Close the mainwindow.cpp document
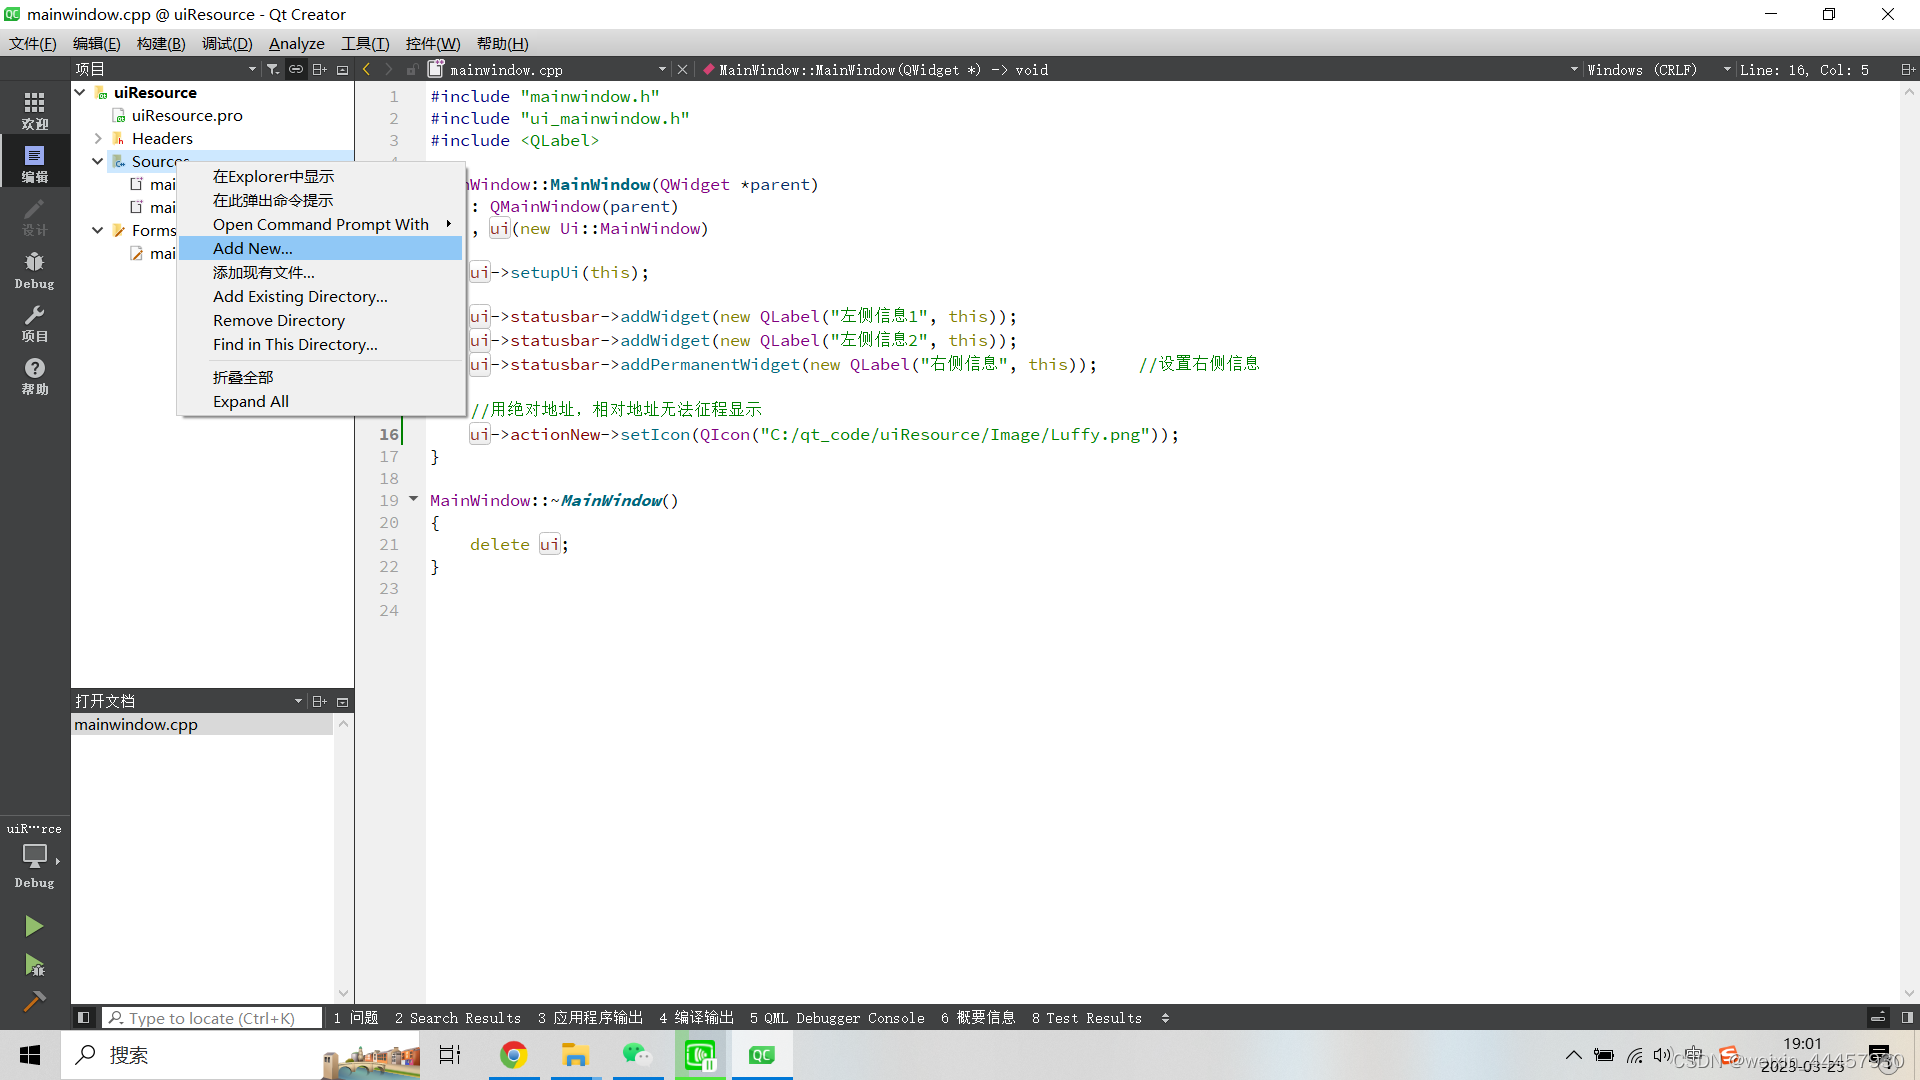The width and height of the screenshot is (1920, 1080). click(x=682, y=69)
